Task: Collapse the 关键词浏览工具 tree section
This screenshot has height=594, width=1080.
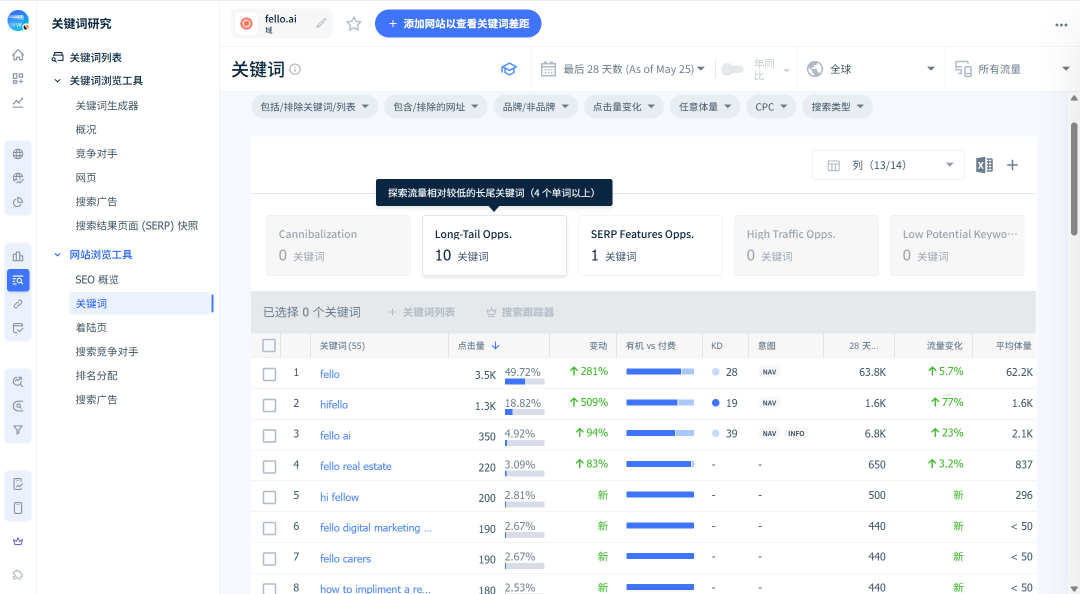Action: pos(58,81)
